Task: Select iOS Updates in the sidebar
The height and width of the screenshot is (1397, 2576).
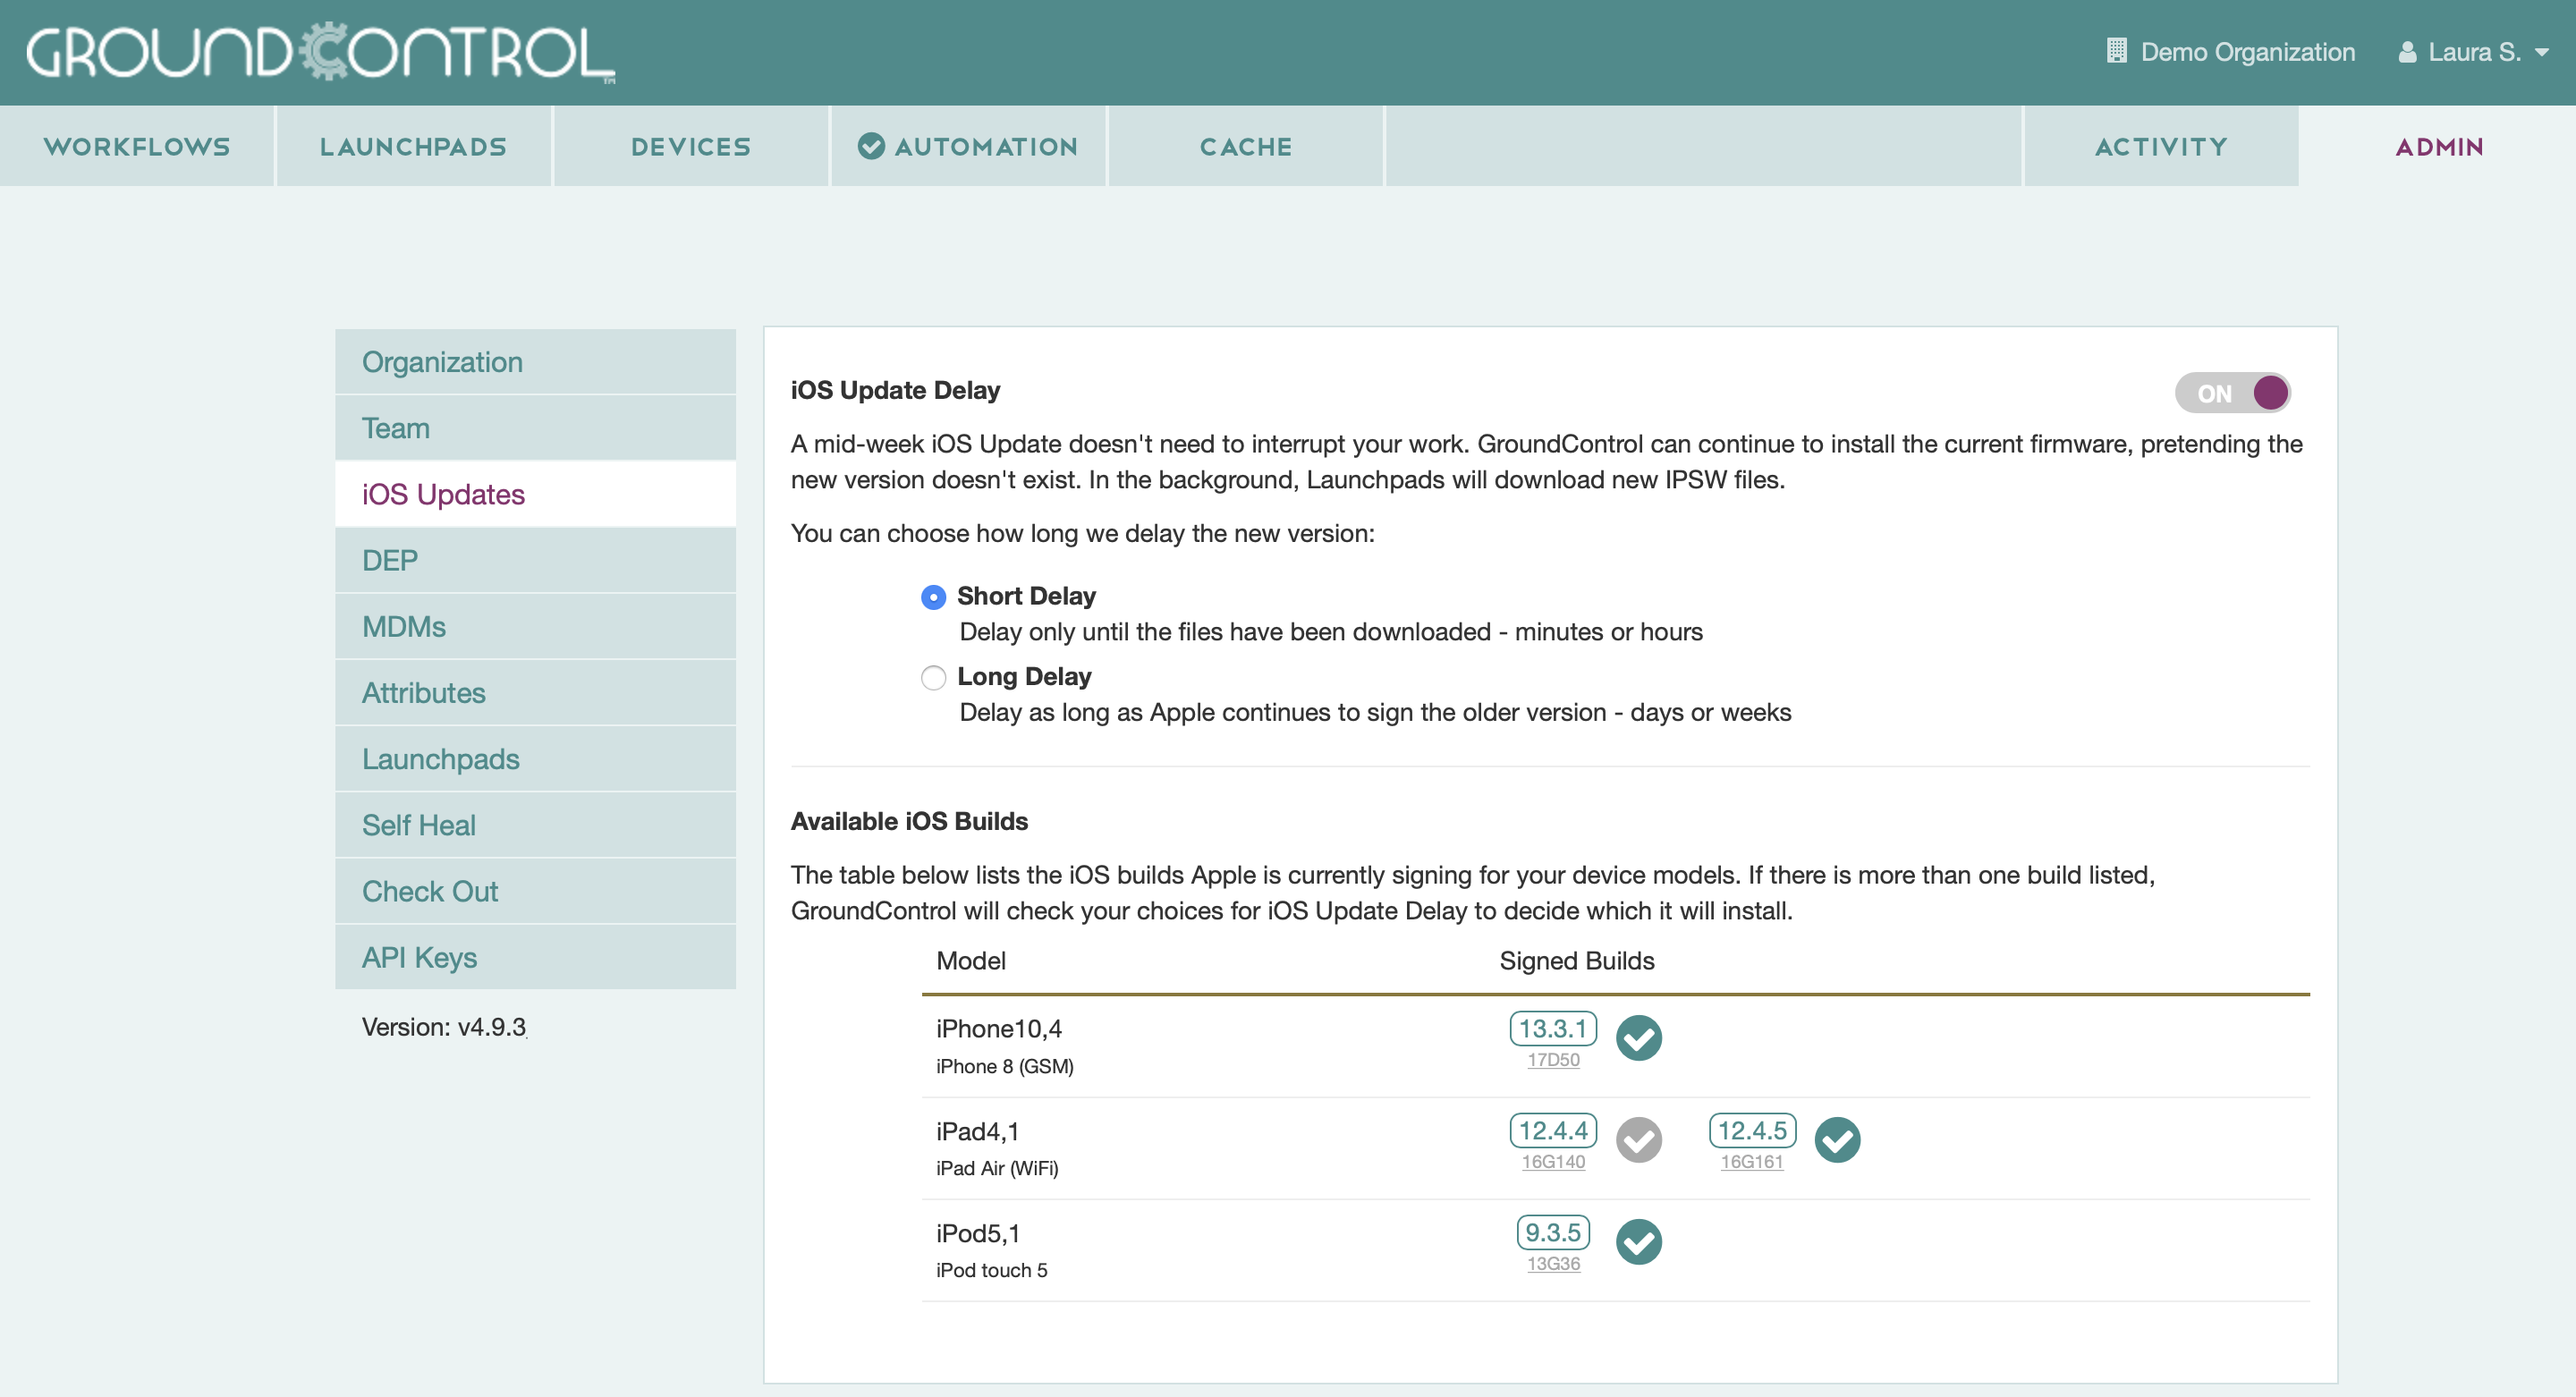Action: [535, 494]
